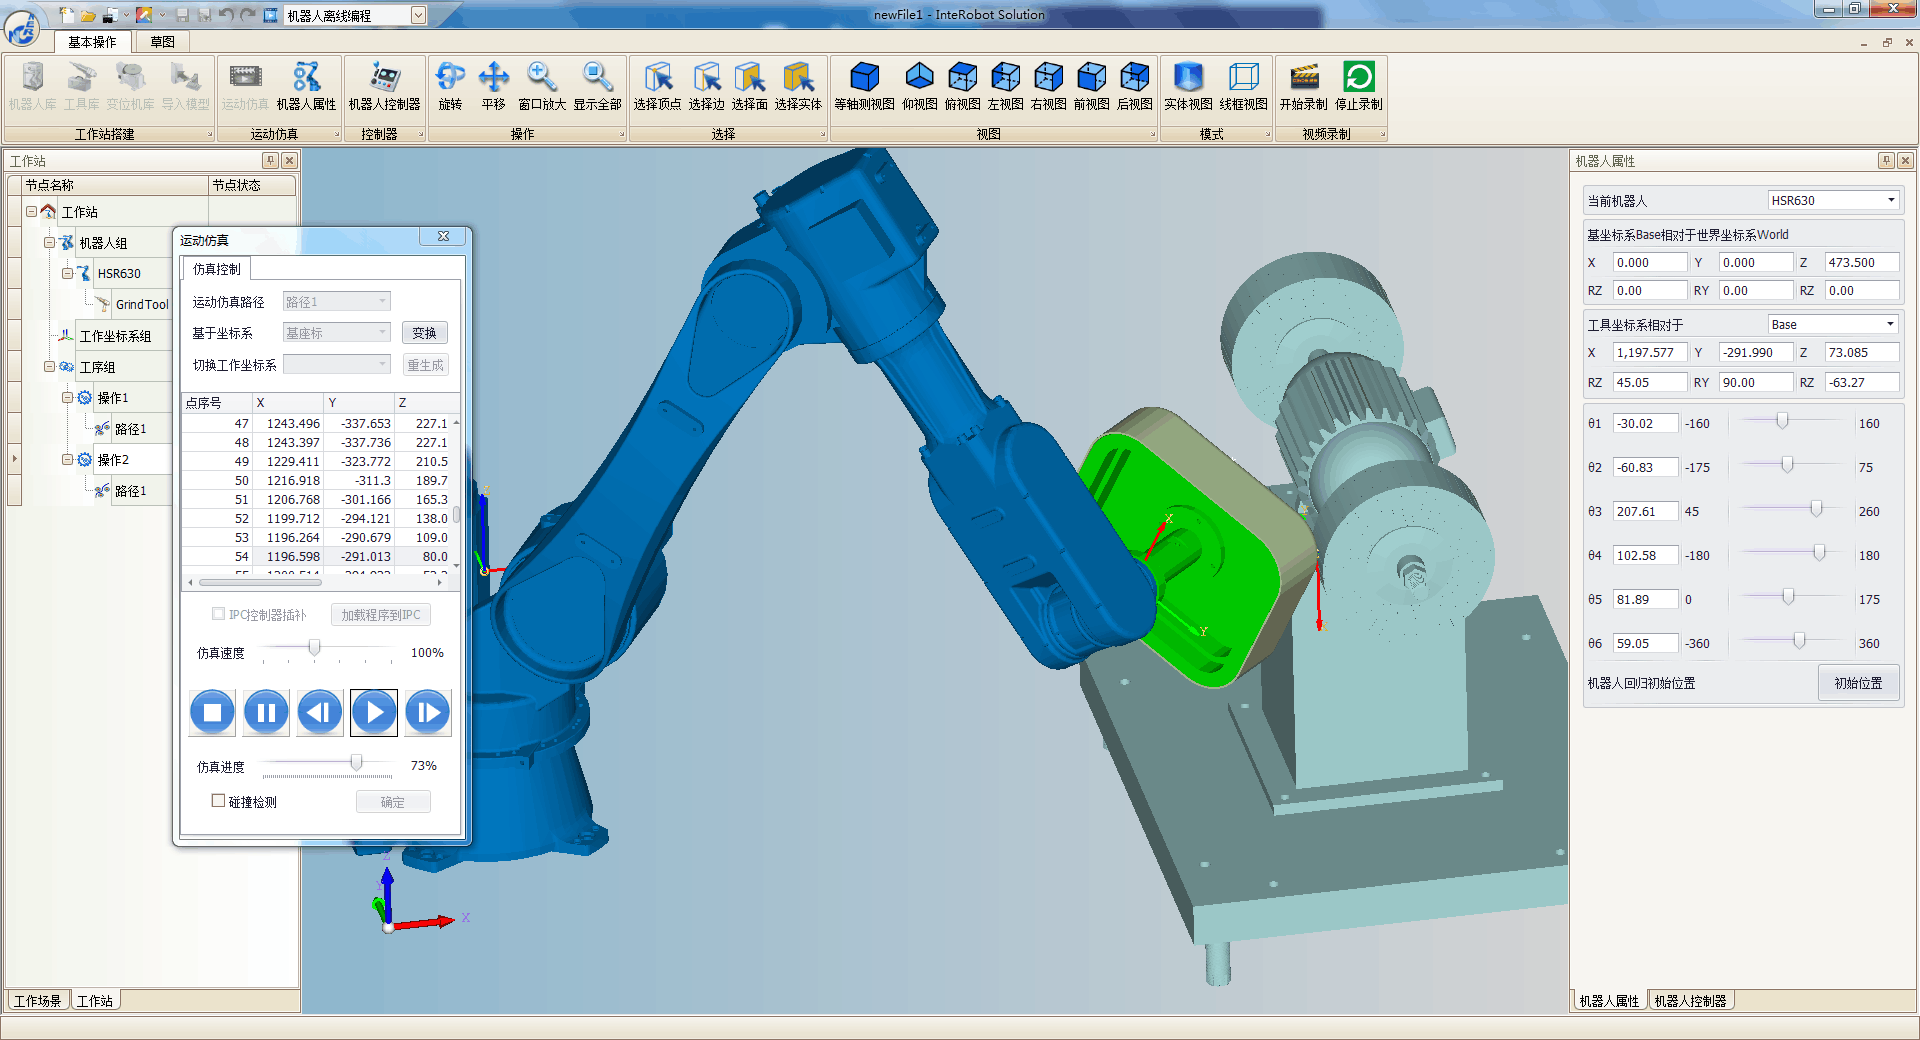The height and width of the screenshot is (1040, 1920).
Task: Switch to 左视图 left view
Action: [1005, 86]
